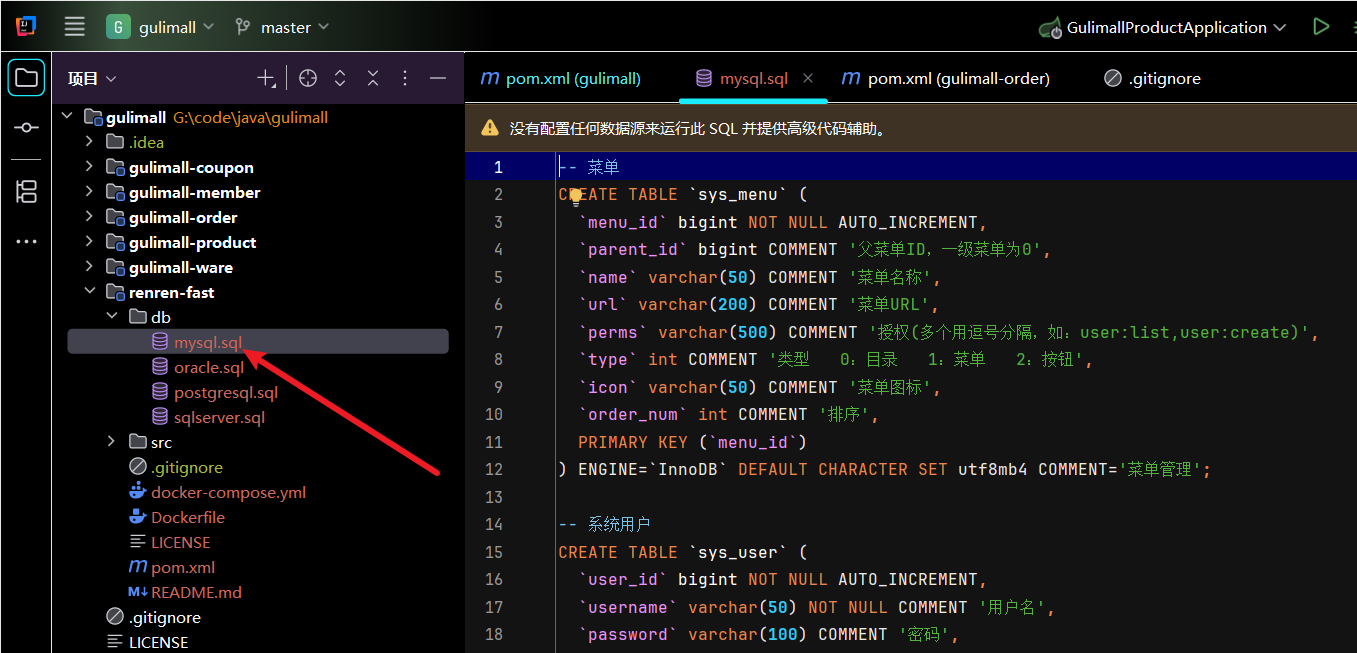The image size is (1357, 653).
Task: Select README.md file
Action: [x=197, y=592]
